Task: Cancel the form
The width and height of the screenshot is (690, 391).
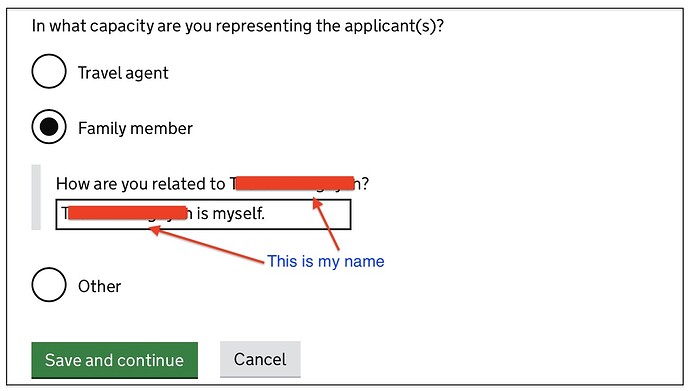Action: (x=260, y=359)
